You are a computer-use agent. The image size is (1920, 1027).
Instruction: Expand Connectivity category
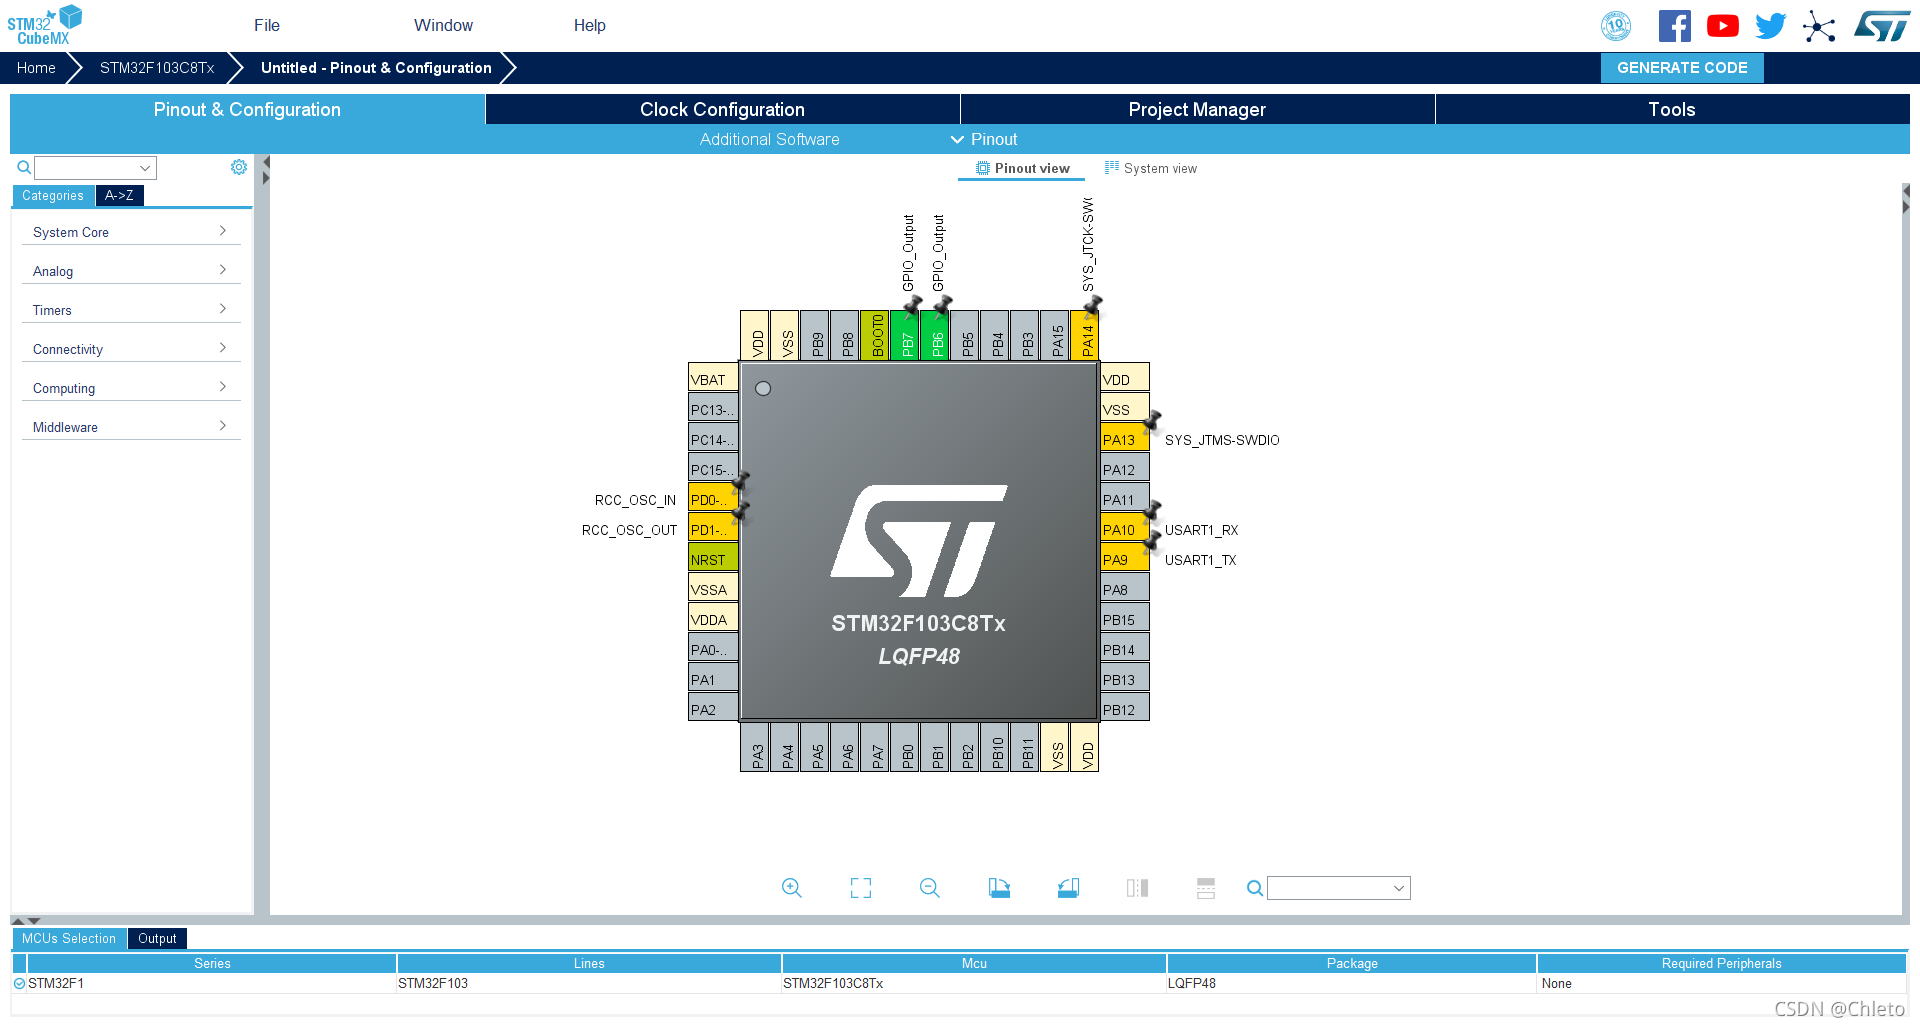pyautogui.click(x=131, y=349)
